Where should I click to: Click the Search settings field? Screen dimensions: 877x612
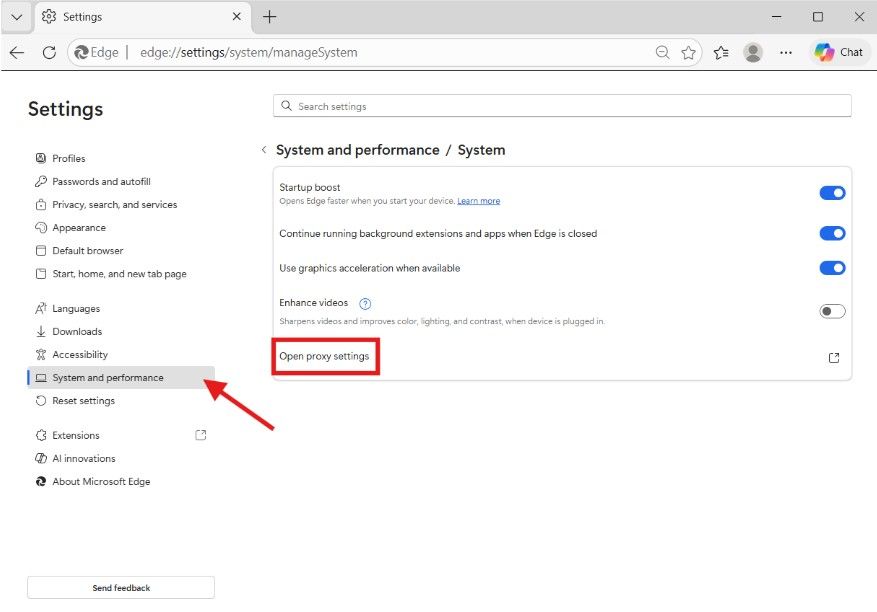pyautogui.click(x=562, y=106)
